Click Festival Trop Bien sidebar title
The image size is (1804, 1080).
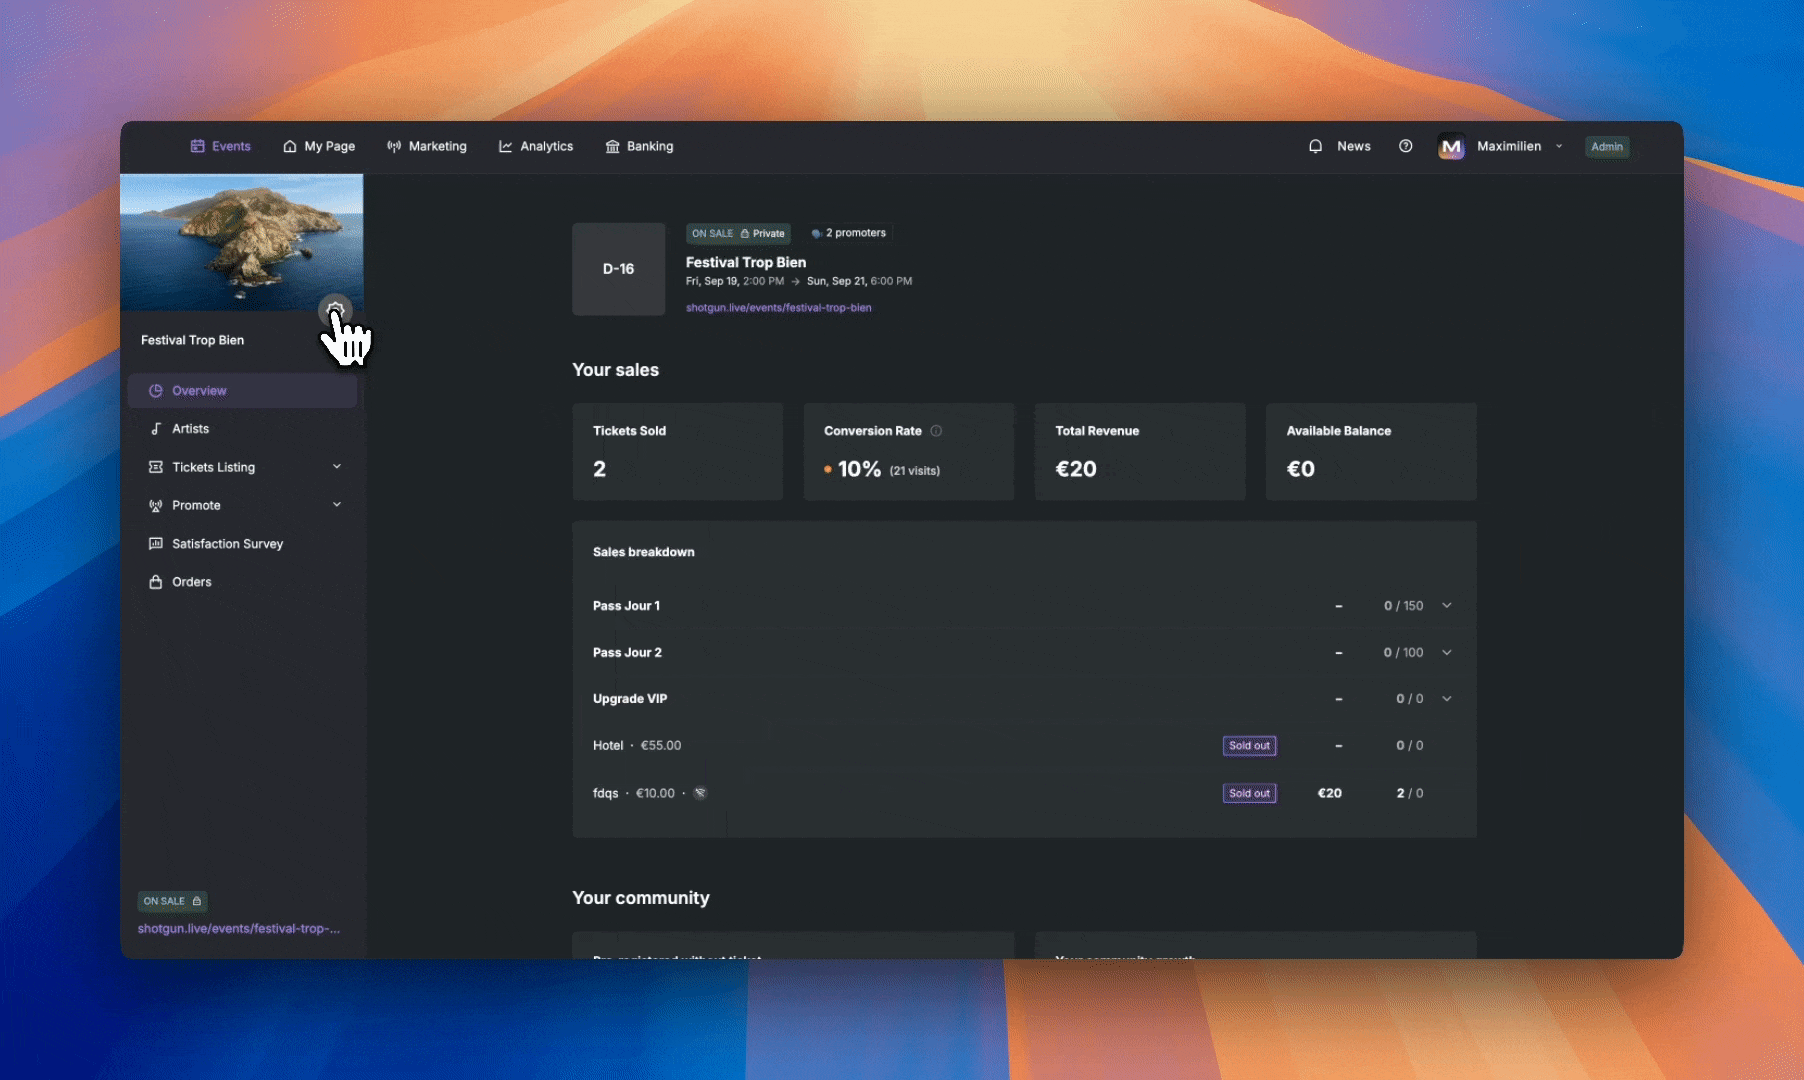192,340
